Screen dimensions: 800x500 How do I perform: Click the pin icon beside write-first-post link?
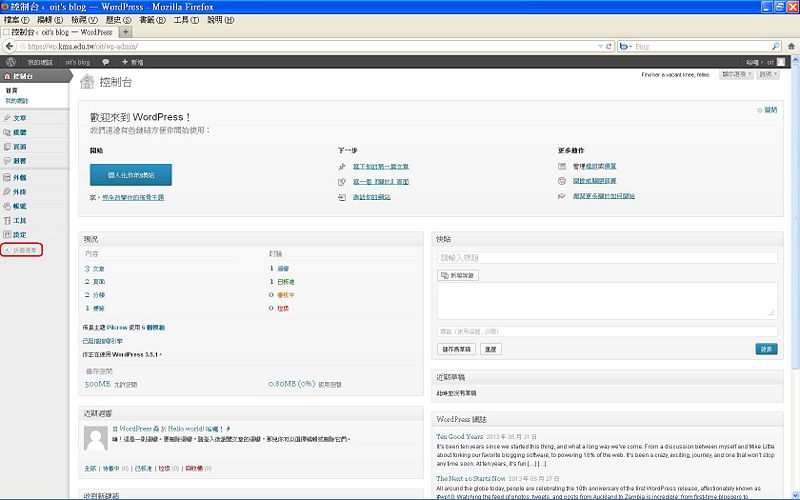[x=342, y=166]
